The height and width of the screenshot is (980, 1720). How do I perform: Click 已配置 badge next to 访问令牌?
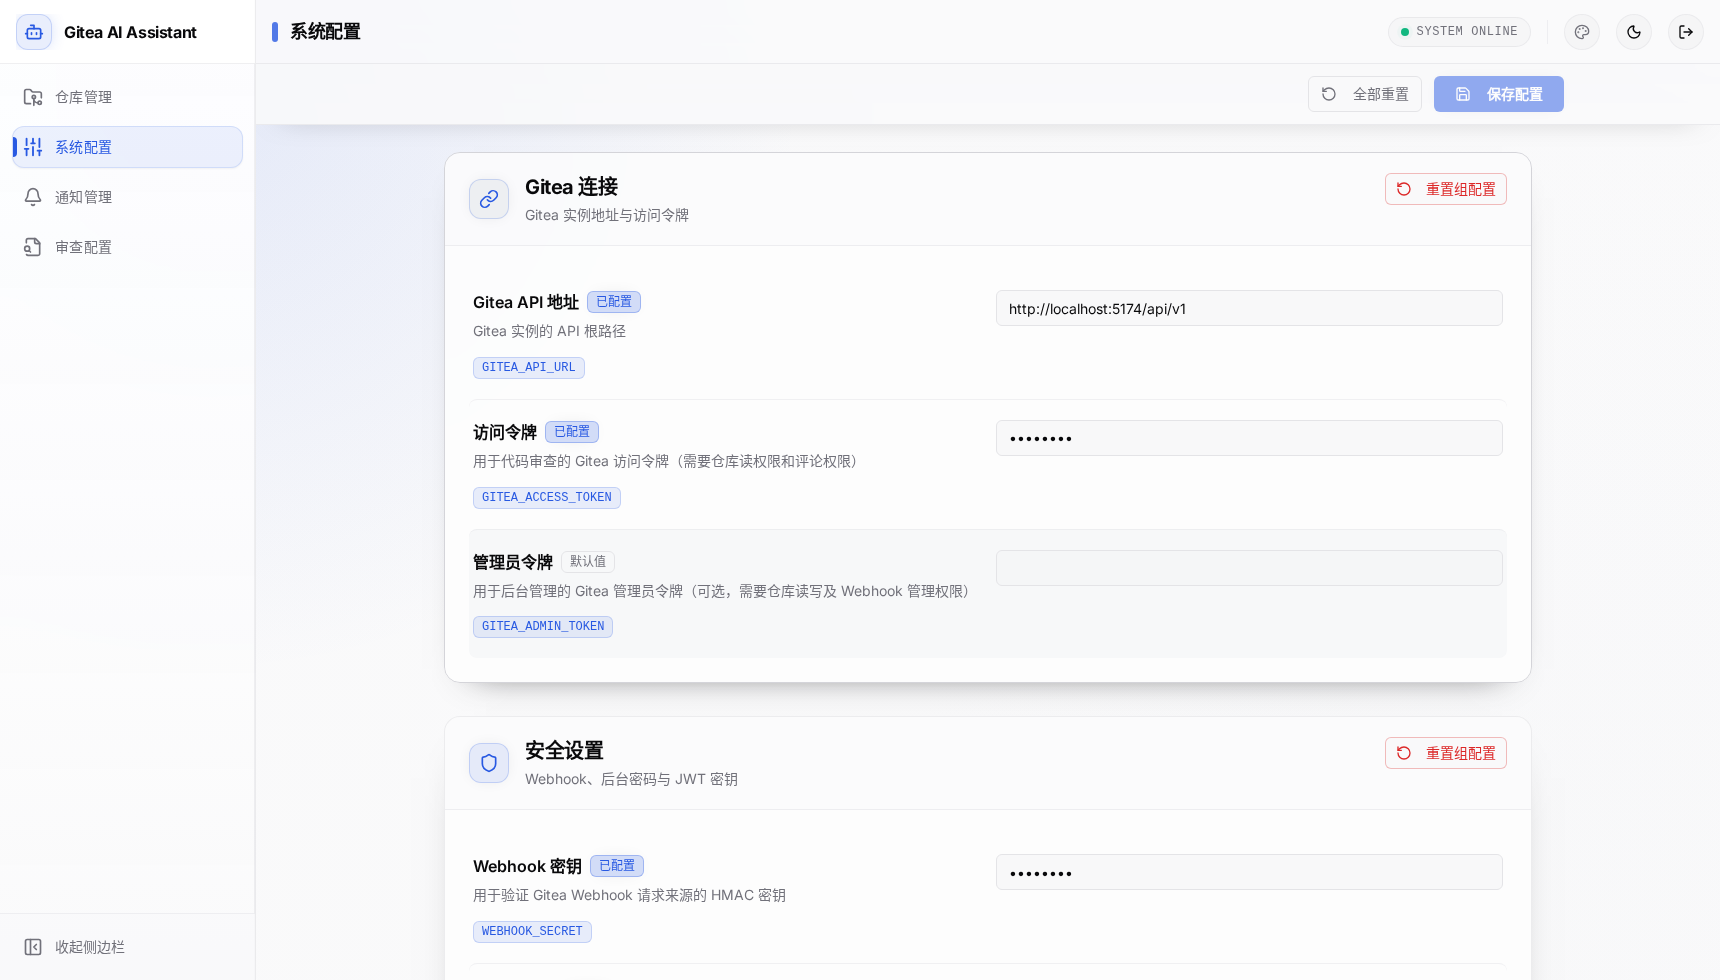pos(572,432)
